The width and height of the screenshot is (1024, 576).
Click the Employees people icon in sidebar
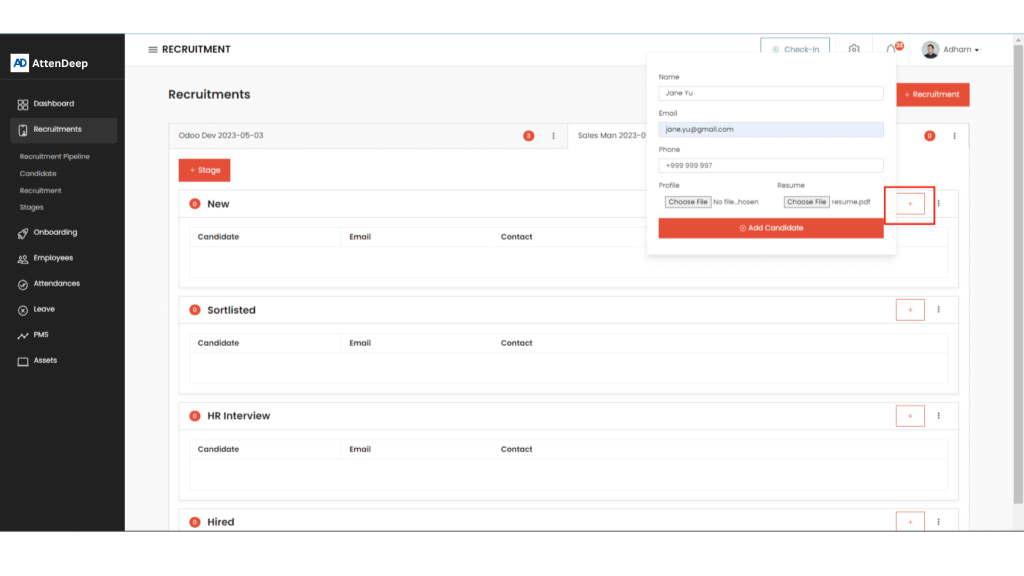tap(23, 258)
